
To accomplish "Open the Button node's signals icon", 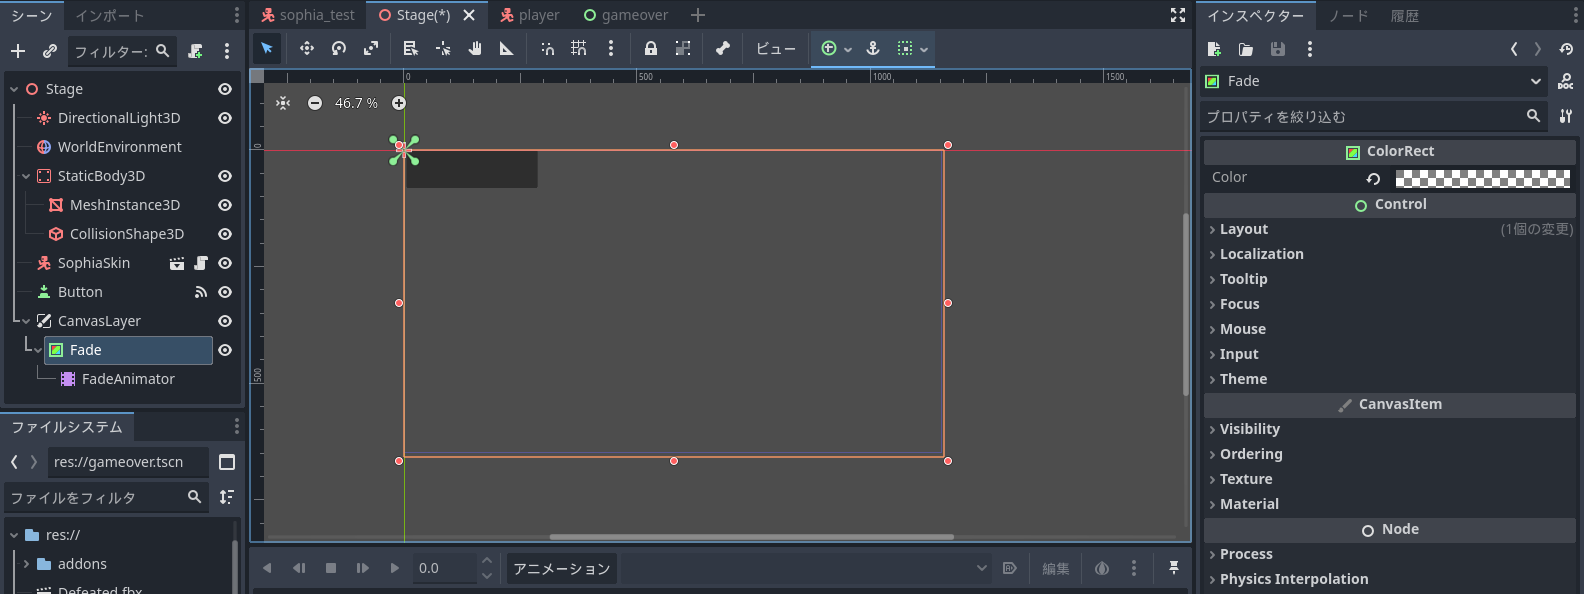I will pos(201,292).
